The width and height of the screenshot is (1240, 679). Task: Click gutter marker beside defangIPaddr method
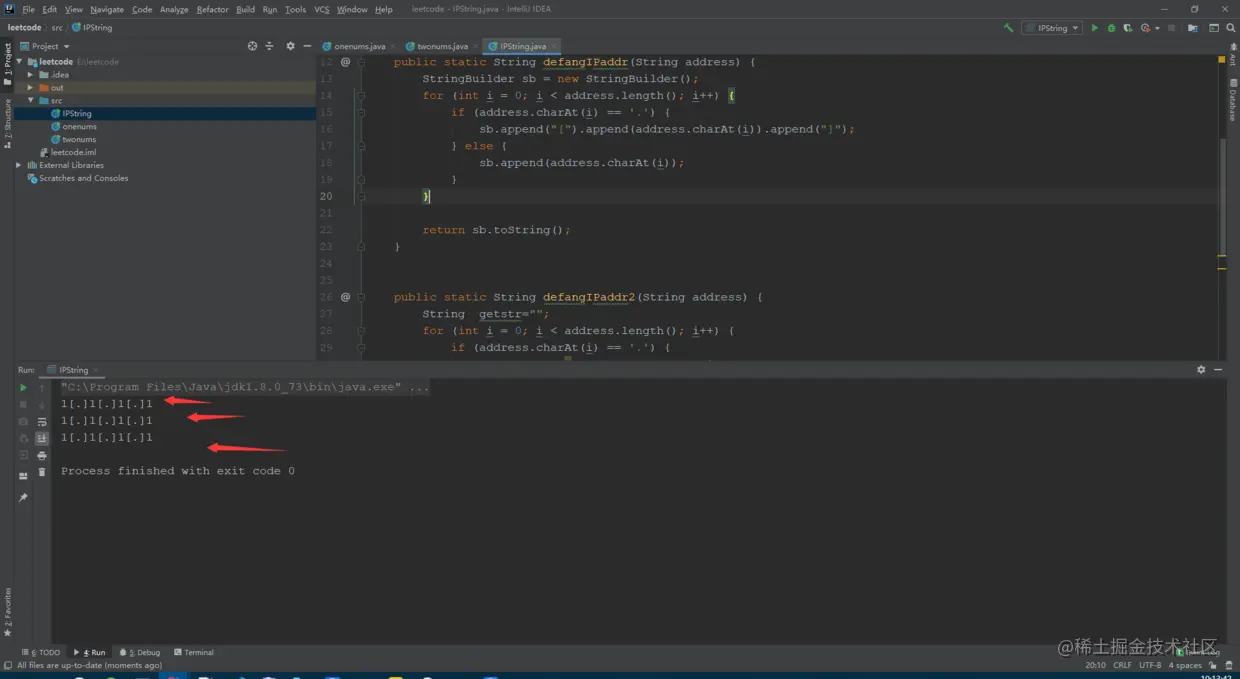345,62
